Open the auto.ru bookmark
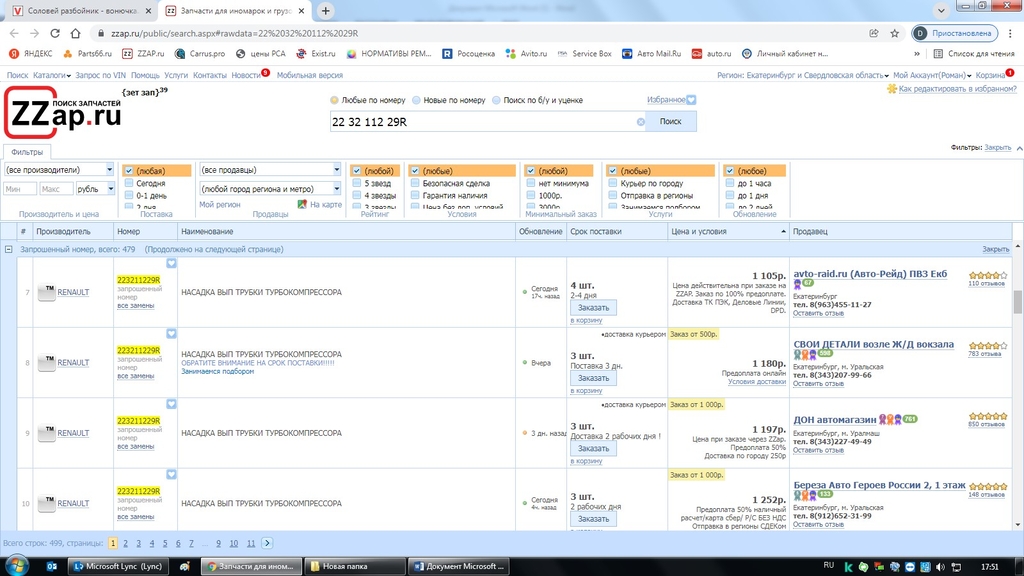This screenshot has width=1024, height=576. click(711, 54)
